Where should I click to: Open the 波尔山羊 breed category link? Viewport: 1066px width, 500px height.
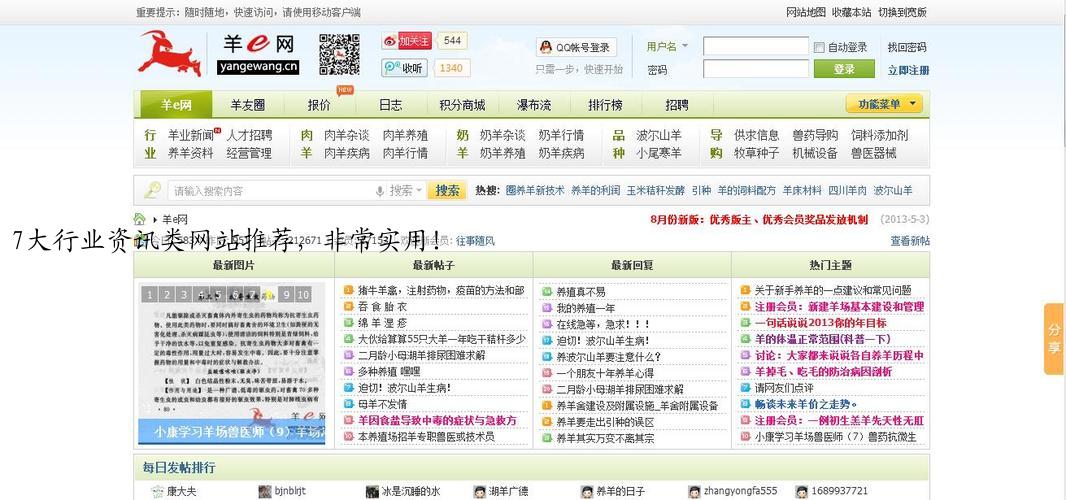[659, 135]
